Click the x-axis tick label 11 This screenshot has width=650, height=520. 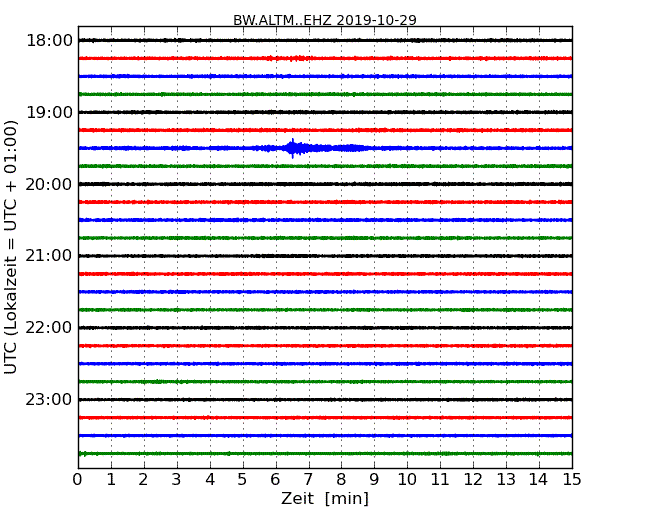[x=440, y=479]
